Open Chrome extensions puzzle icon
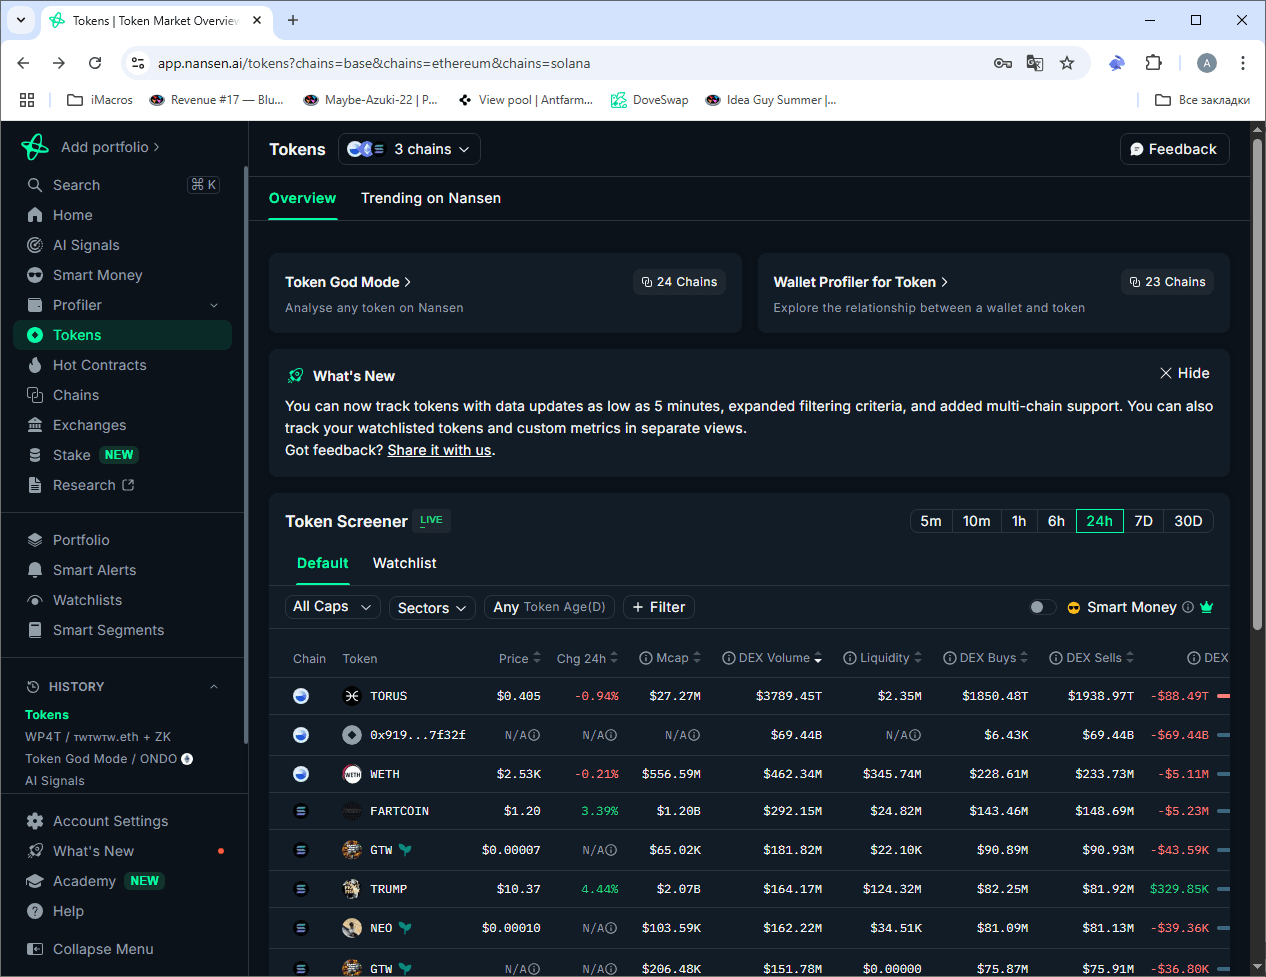 [1154, 63]
